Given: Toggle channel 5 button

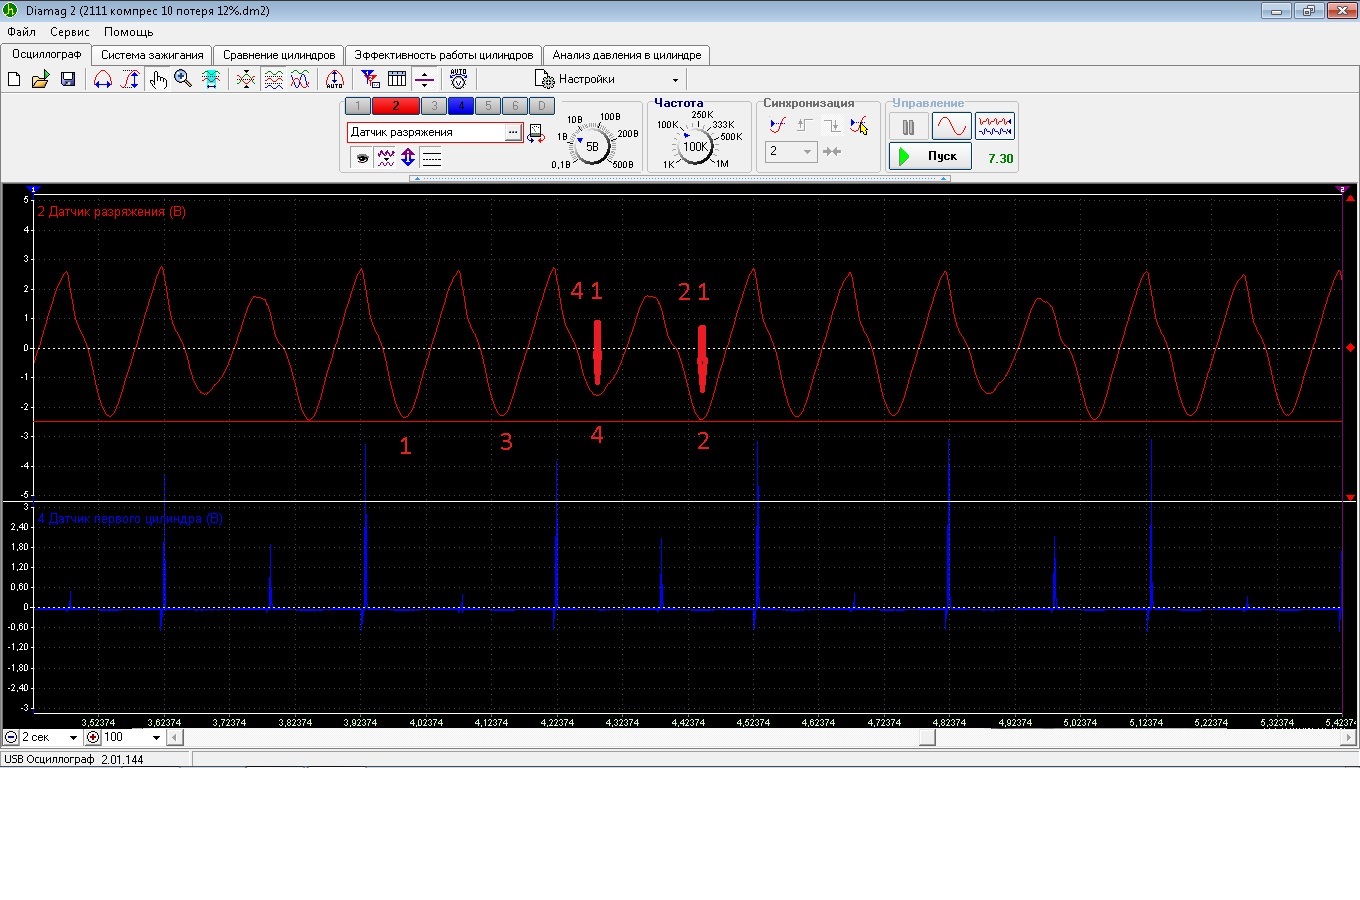Looking at the screenshot, I should click(487, 106).
